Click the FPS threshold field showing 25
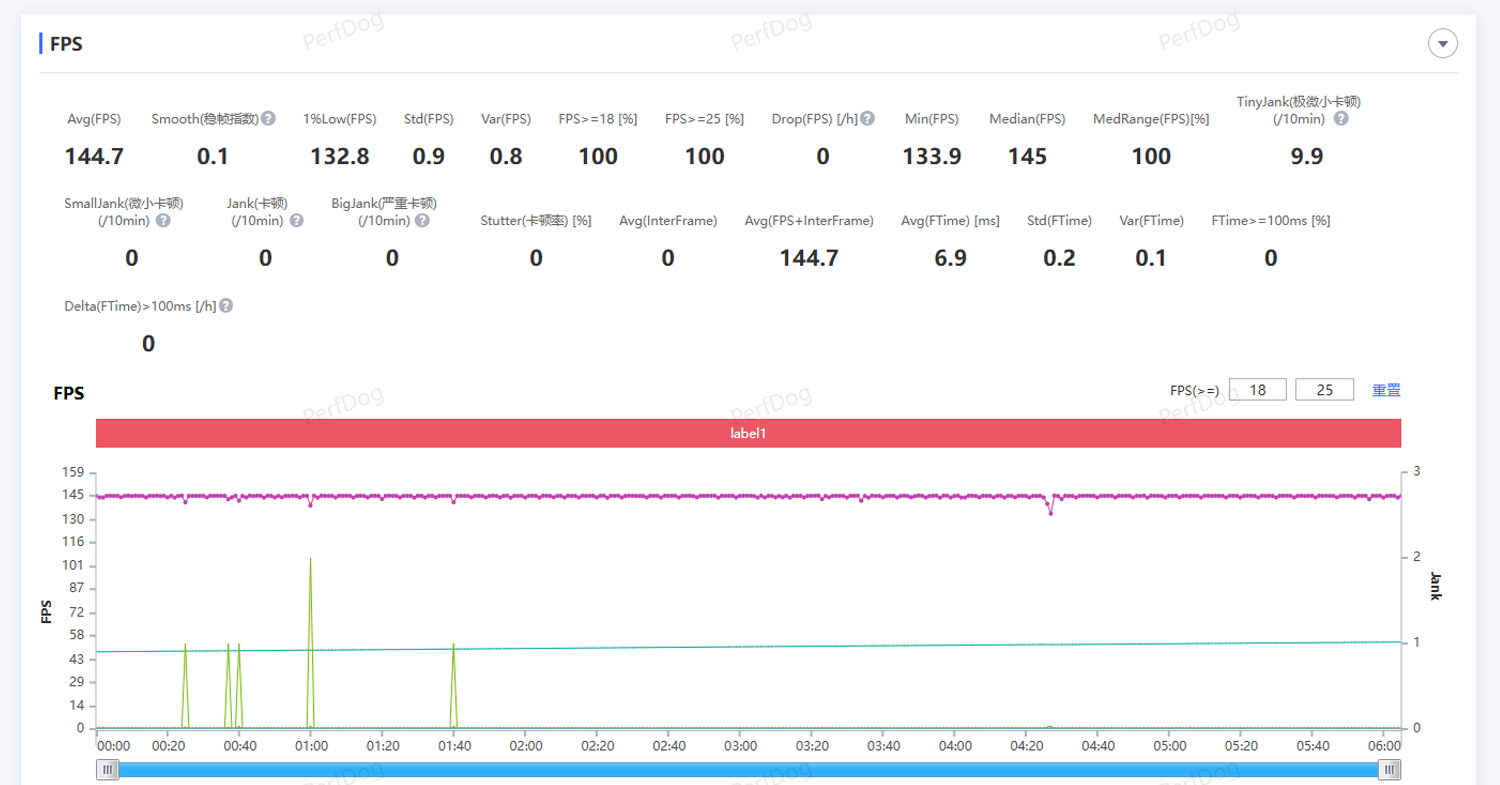The image size is (1500, 785). 1325,390
